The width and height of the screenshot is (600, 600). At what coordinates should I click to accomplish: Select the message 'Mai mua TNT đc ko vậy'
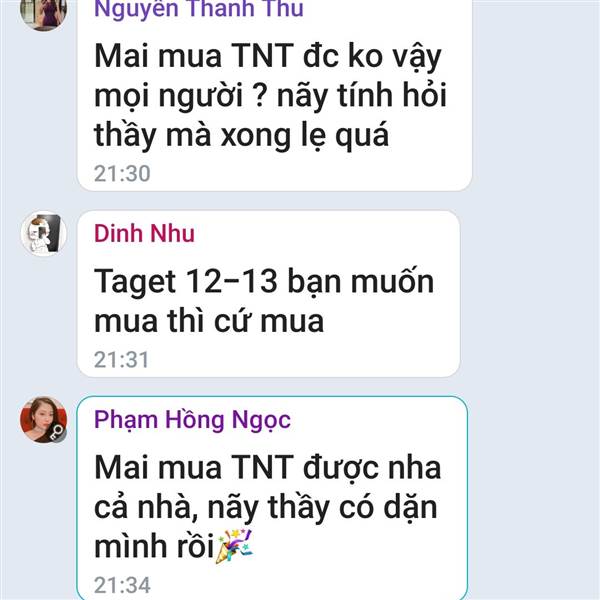click(274, 94)
